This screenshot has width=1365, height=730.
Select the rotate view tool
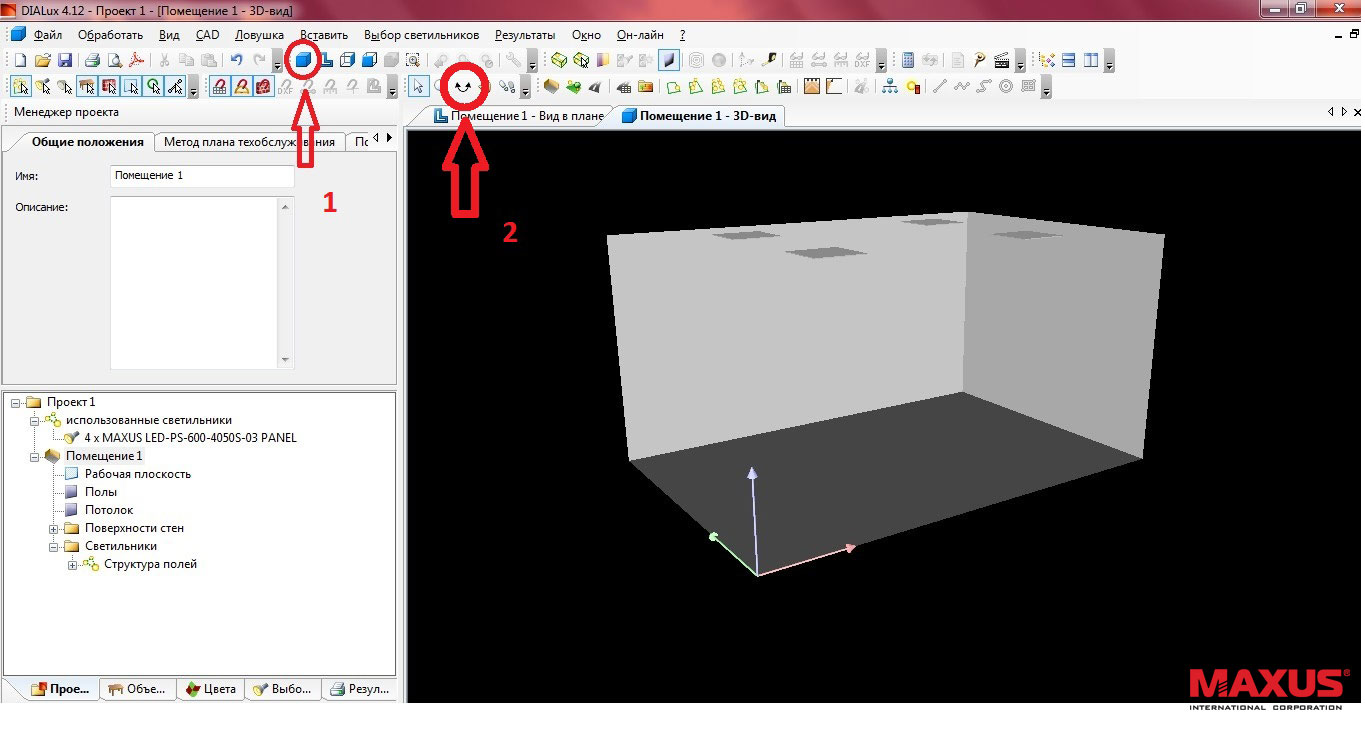pyautogui.click(x=462, y=87)
